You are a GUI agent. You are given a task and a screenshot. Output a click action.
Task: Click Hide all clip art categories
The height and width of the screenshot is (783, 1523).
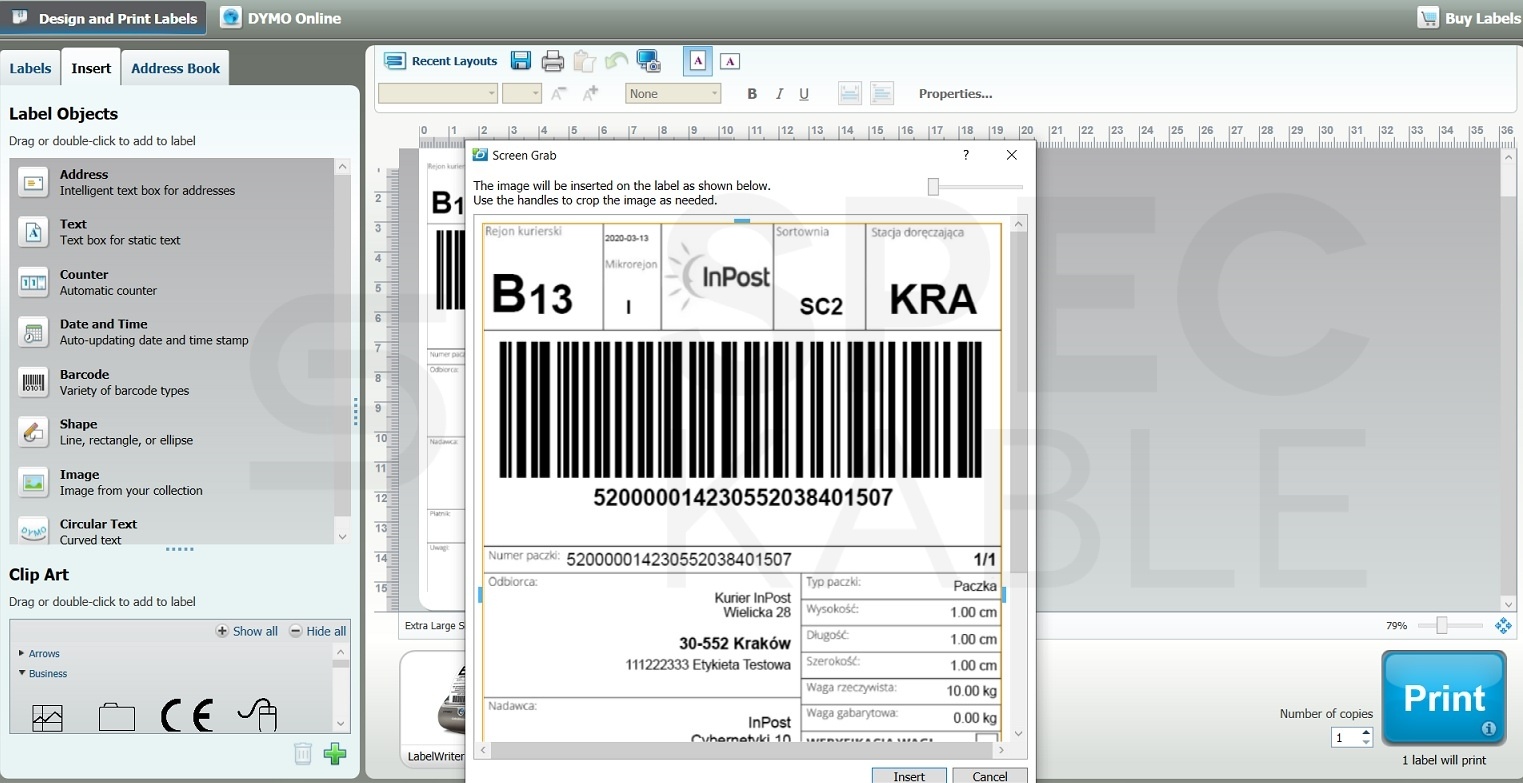click(318, 631)
